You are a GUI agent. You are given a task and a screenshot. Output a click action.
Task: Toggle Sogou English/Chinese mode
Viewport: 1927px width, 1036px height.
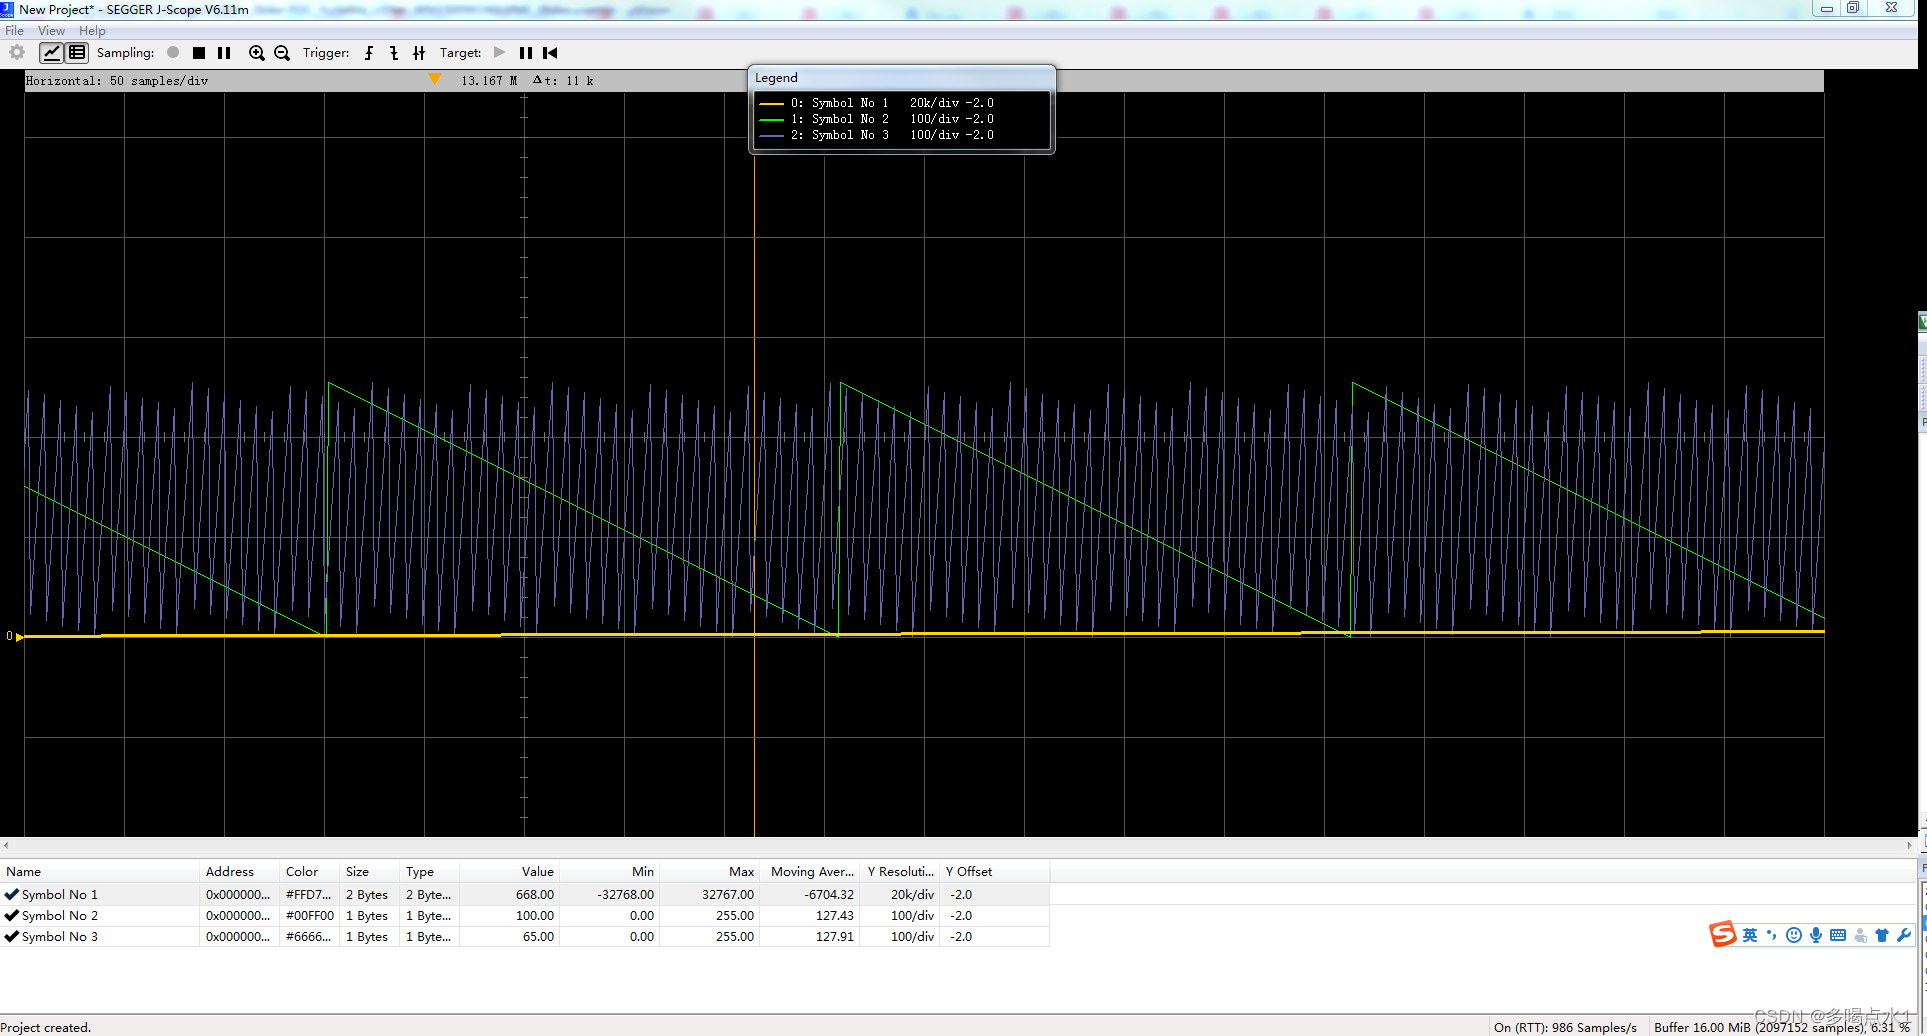pyautogui.click(x=1749, y=935)
